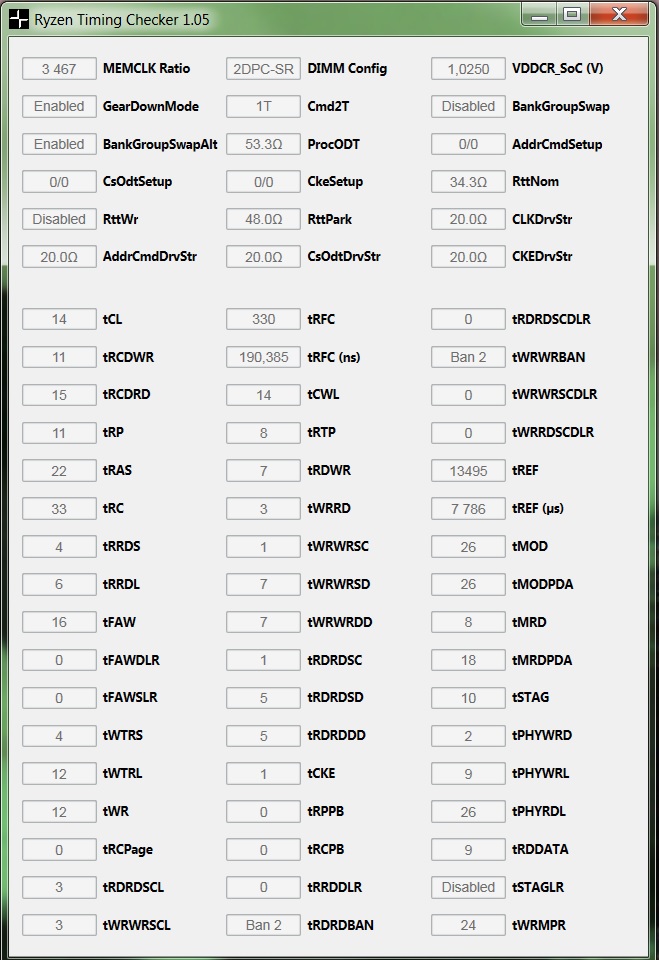The height and width of the screenshot is (960, 659).
Task: Select the DIMM Config 2DPC-SR field
Action: 263,69
